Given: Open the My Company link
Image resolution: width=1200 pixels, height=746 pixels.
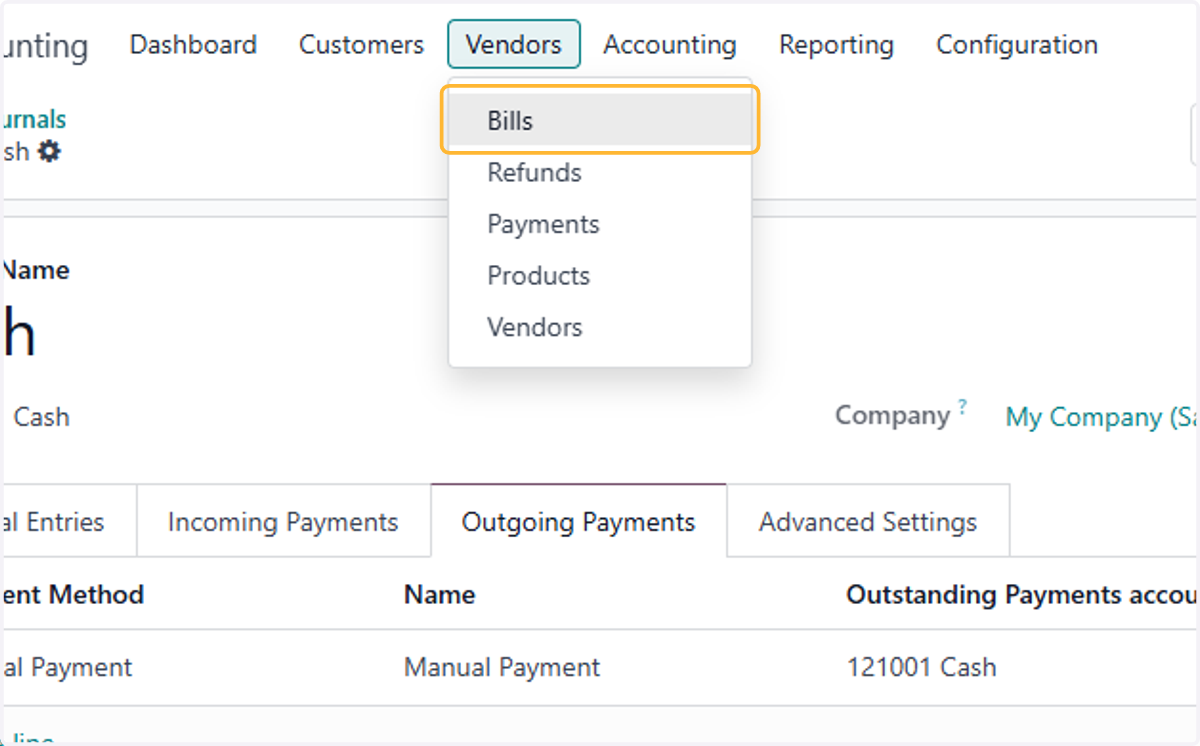Looking at the screenshot, I should (1102, 417).
